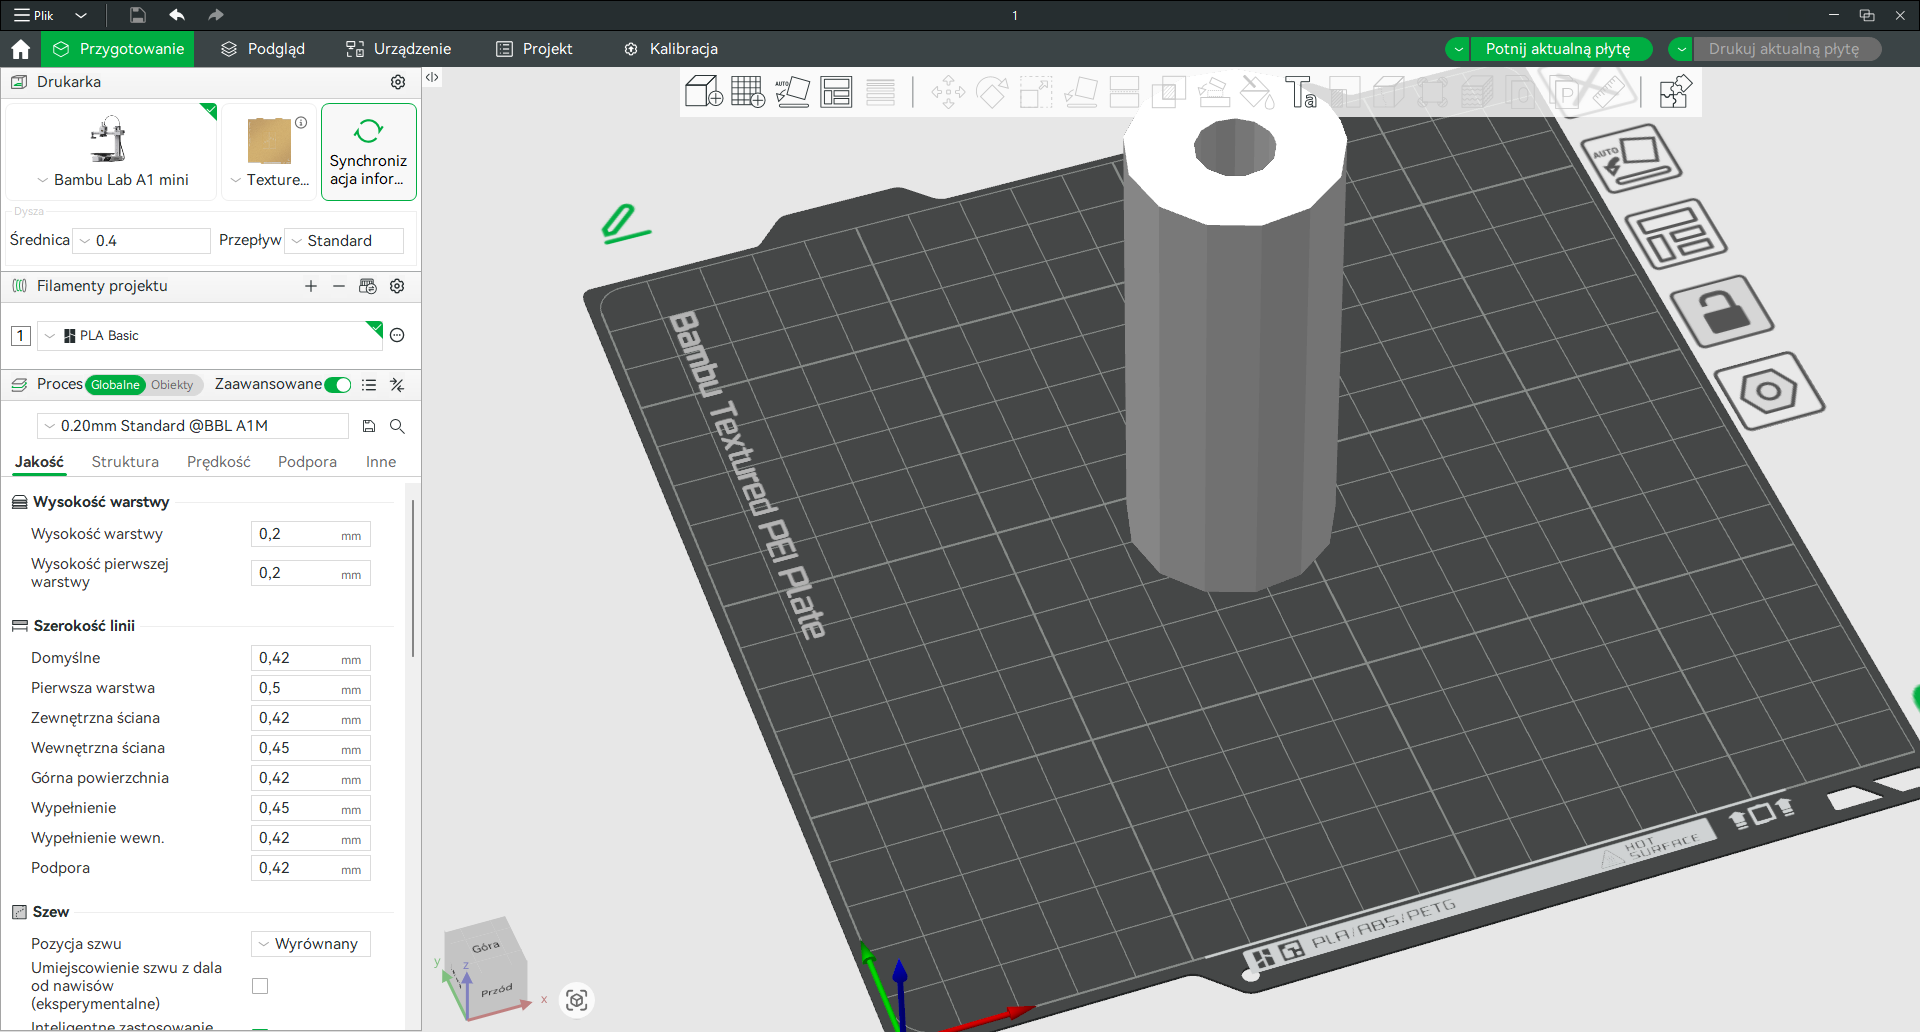Image resolution: width=1920 pixels, height=1032 pixels.
Task: Click Drukuj aktualną płytę button
Action: pos(1785,49)
